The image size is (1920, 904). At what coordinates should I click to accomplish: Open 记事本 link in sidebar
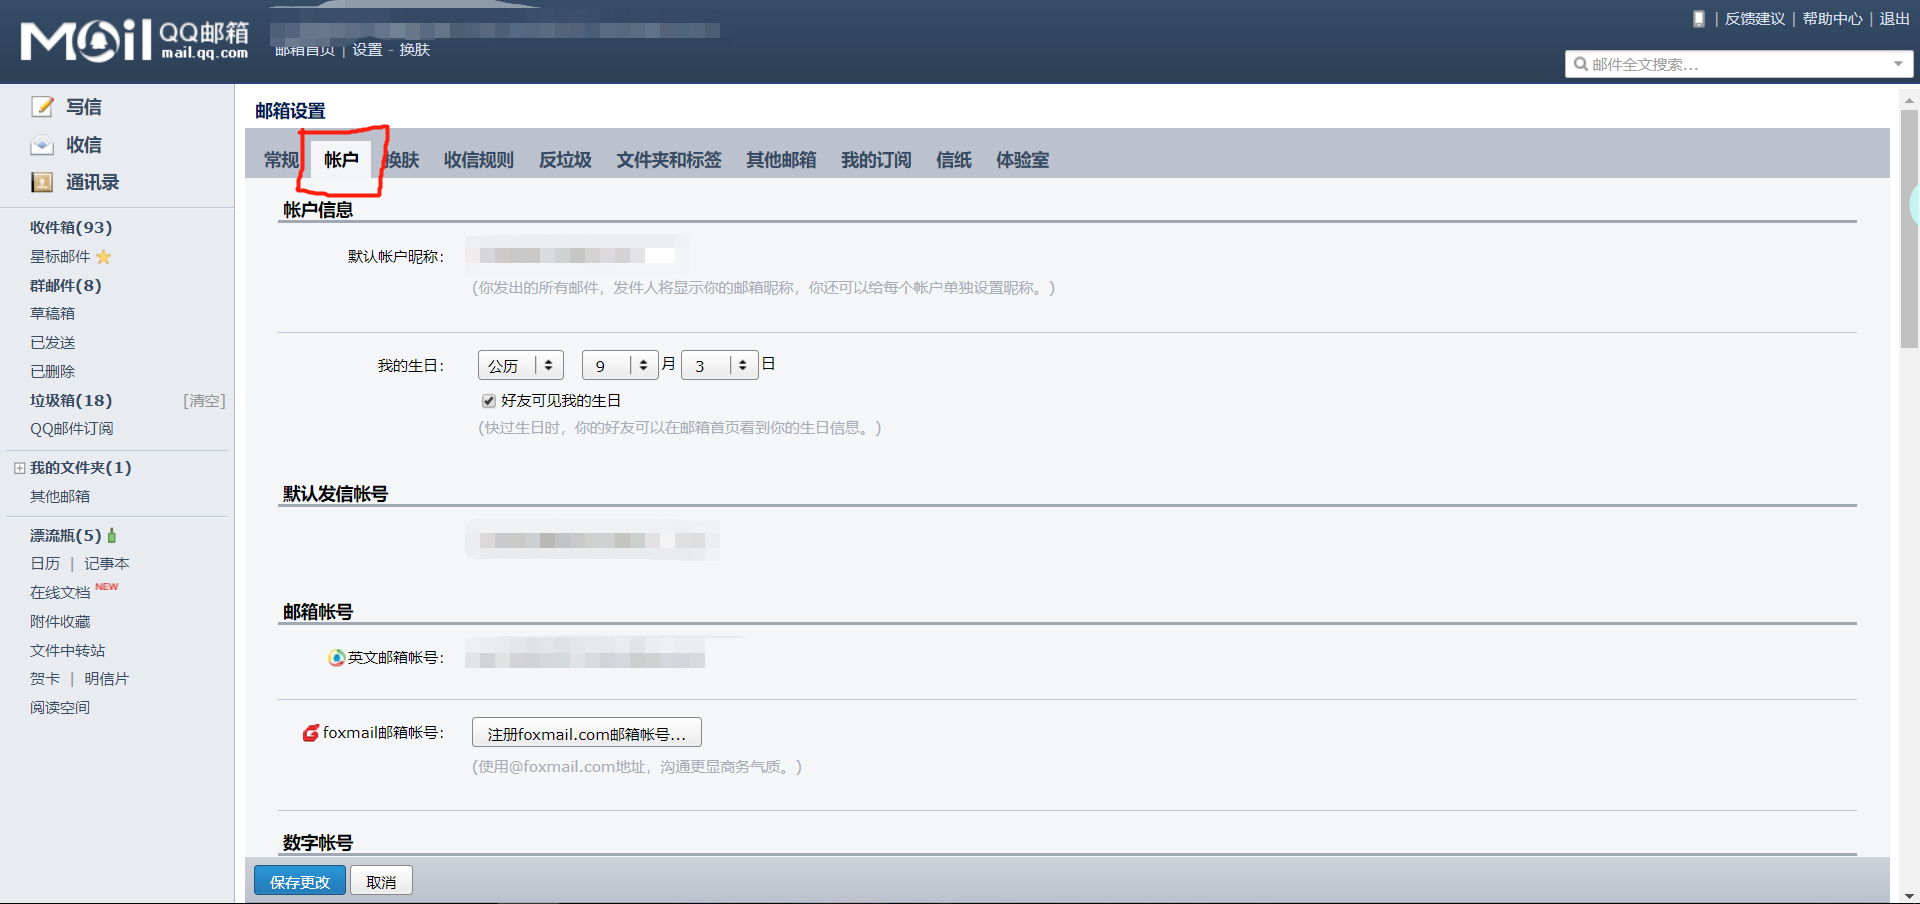tap(107, 564)
